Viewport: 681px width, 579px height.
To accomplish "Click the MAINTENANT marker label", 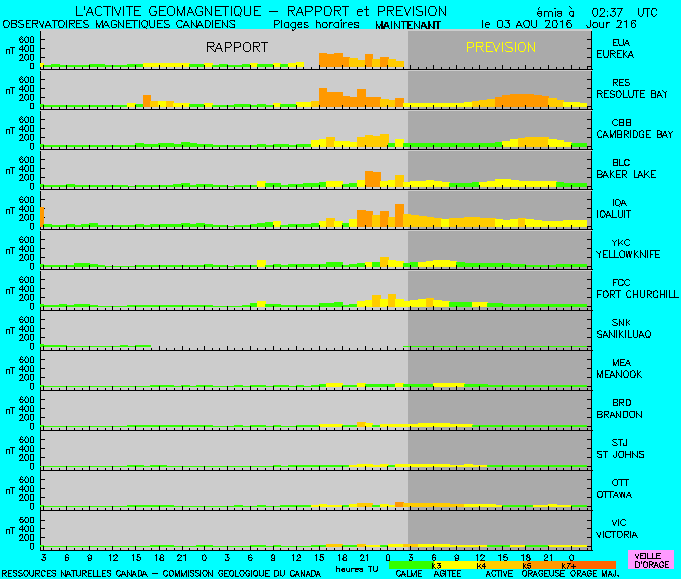I will pyautogui.click(x=407, y=23).
